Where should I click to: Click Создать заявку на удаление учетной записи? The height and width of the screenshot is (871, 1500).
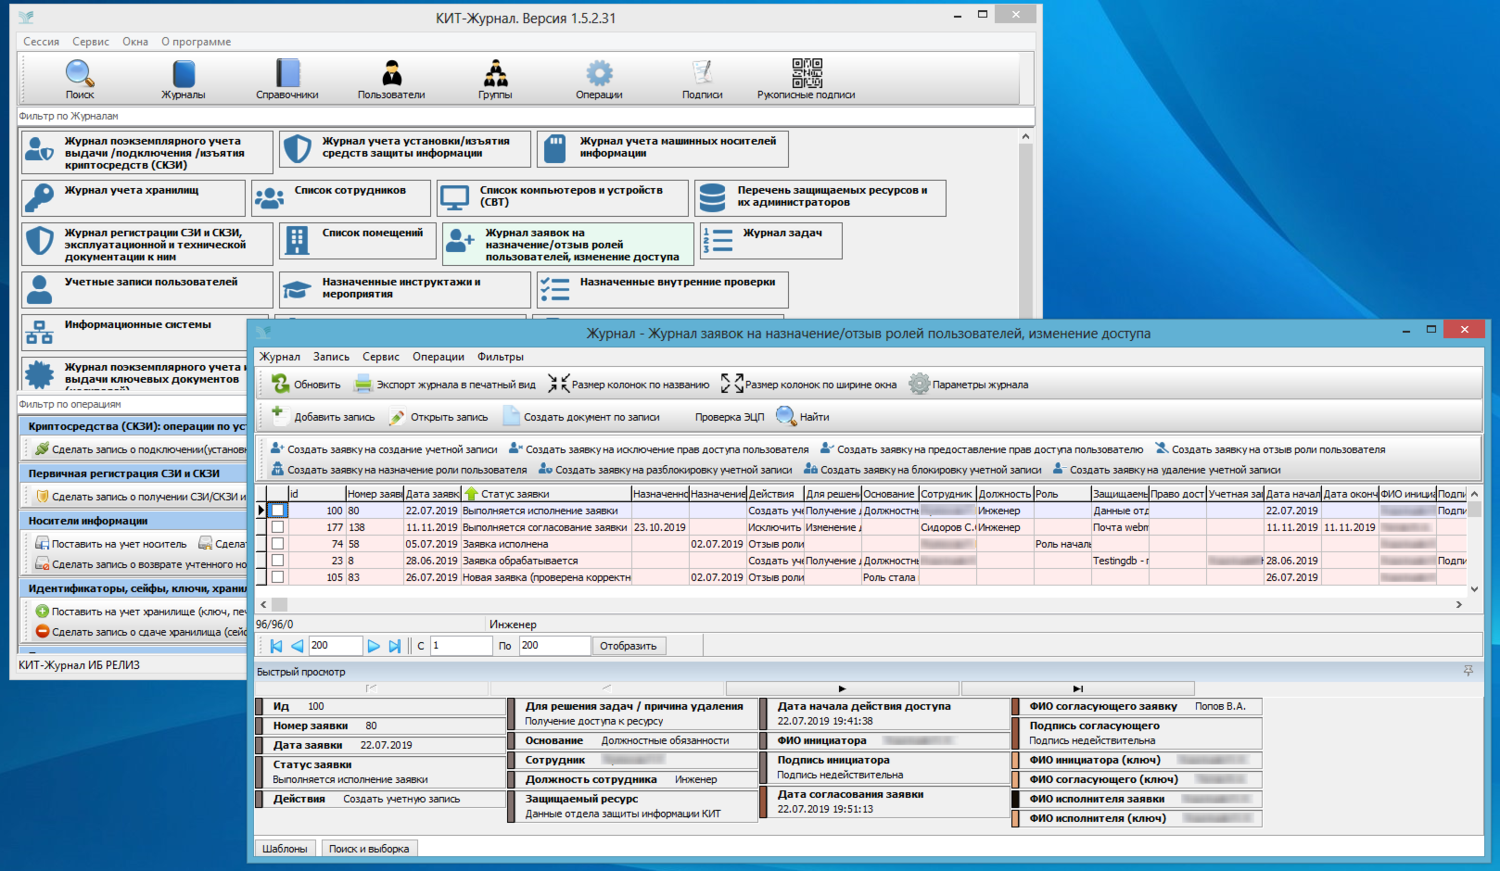(1166, 470)
